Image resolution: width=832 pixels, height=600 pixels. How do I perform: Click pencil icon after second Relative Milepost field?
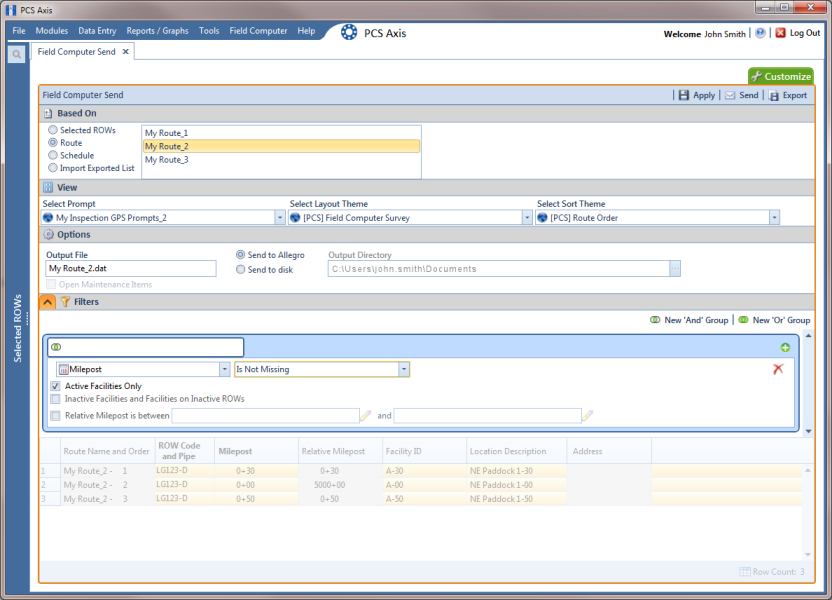coord(587,415)
